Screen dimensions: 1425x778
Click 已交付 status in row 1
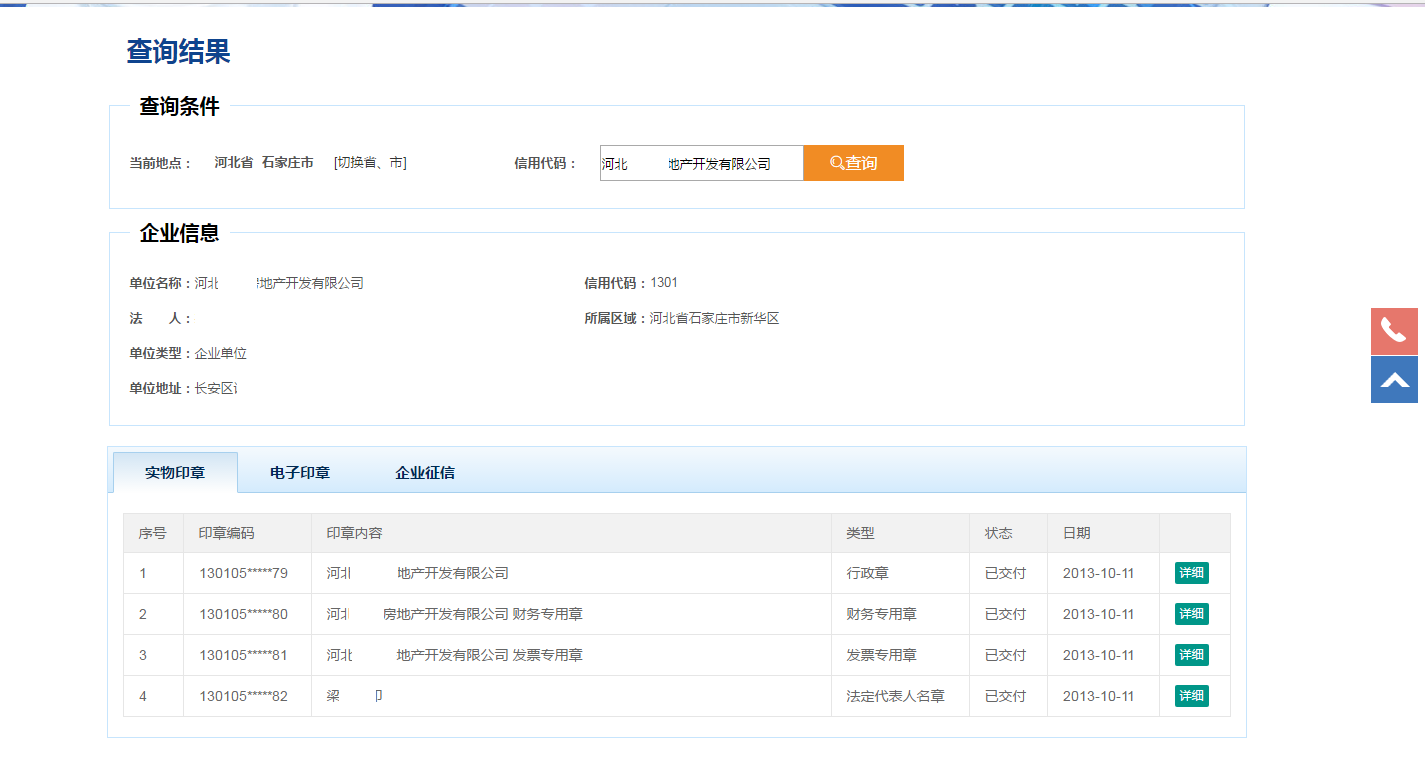[x=1005, y=573]
